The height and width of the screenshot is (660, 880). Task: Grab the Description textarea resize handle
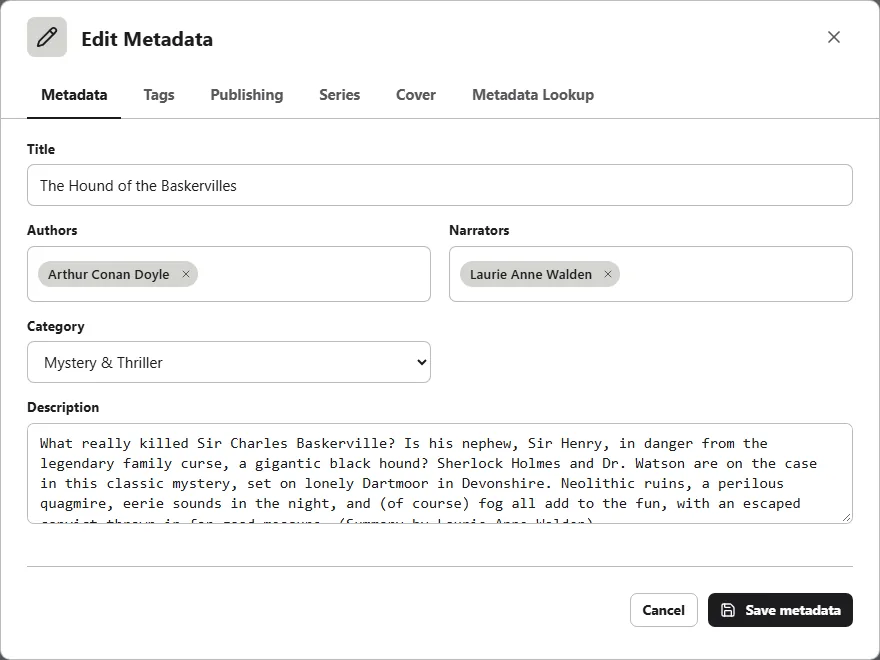point(846,517)
